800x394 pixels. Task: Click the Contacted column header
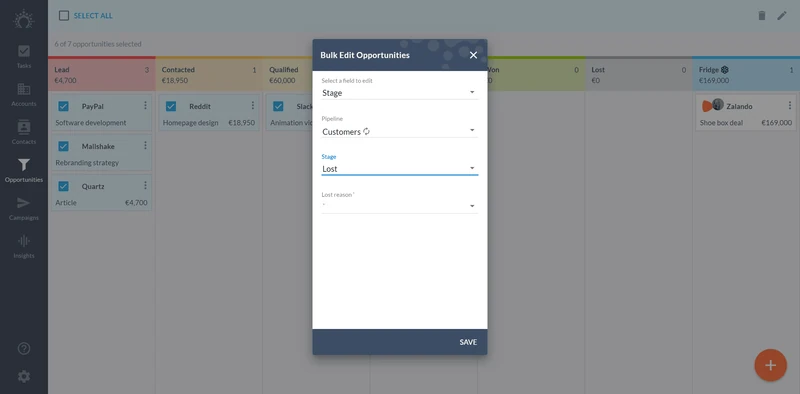point(209,75)
